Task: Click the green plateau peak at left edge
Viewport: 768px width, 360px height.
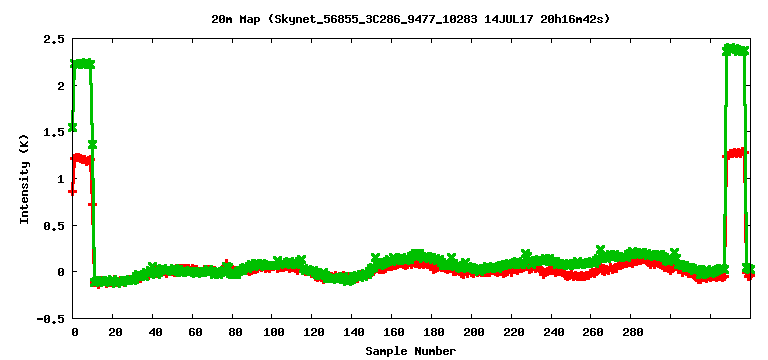Action: (82, 64)
